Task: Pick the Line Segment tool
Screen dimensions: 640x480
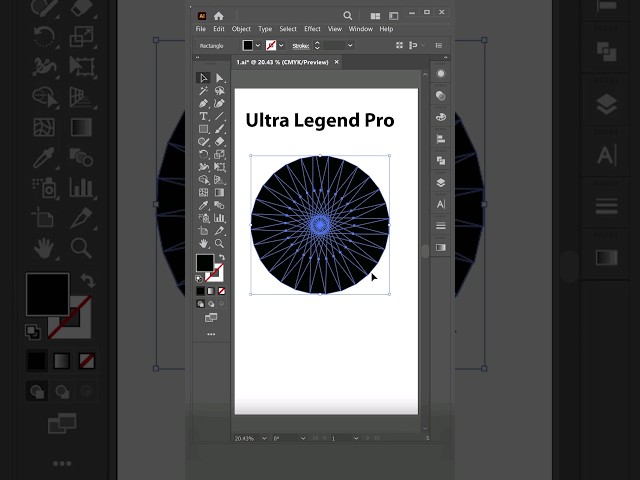Action: 219,116
